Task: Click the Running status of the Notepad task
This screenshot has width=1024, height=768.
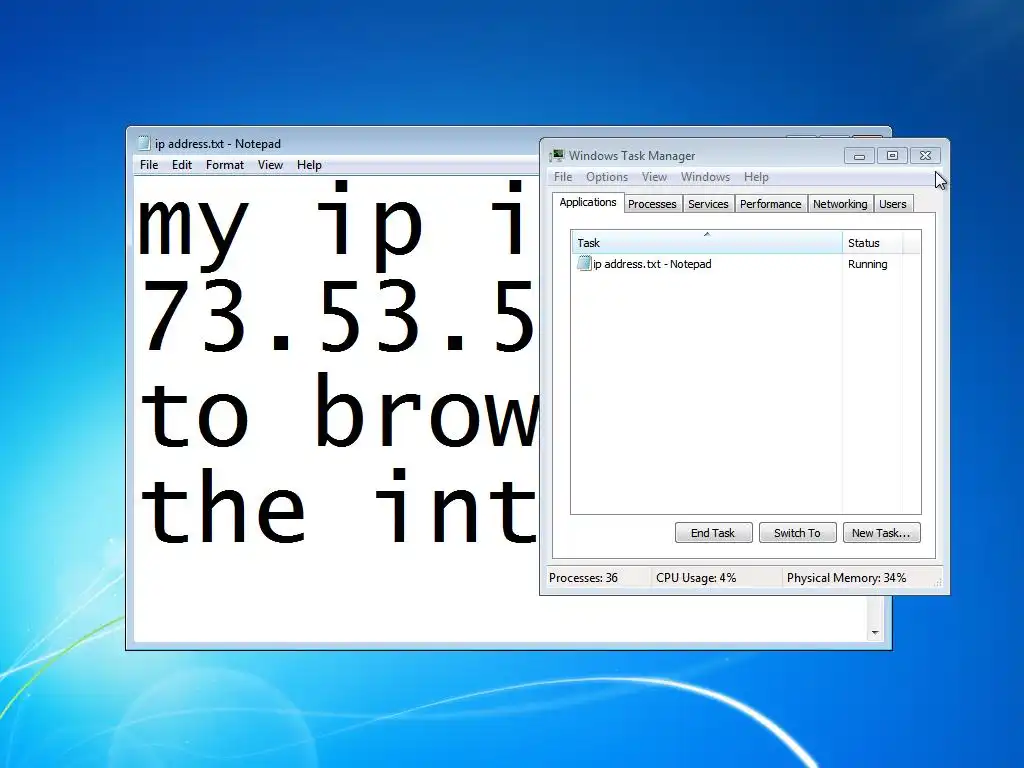Action: [x=867, y=264]
